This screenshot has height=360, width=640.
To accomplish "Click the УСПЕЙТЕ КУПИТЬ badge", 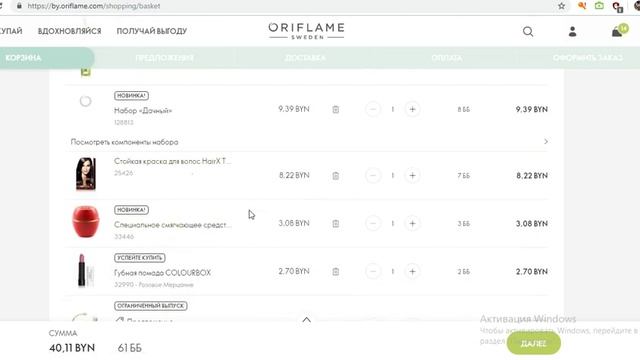I will coord(140,258).
